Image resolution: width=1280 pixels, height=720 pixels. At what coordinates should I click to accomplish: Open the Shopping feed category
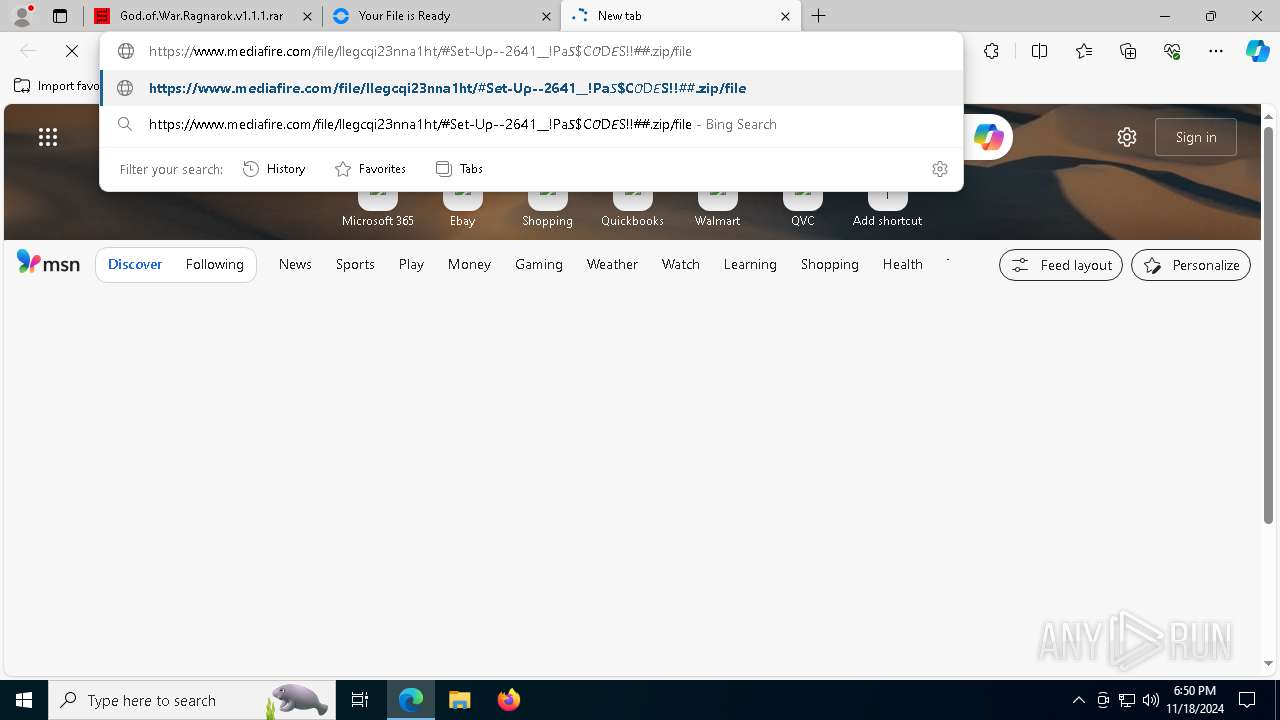tap(830, 264)
